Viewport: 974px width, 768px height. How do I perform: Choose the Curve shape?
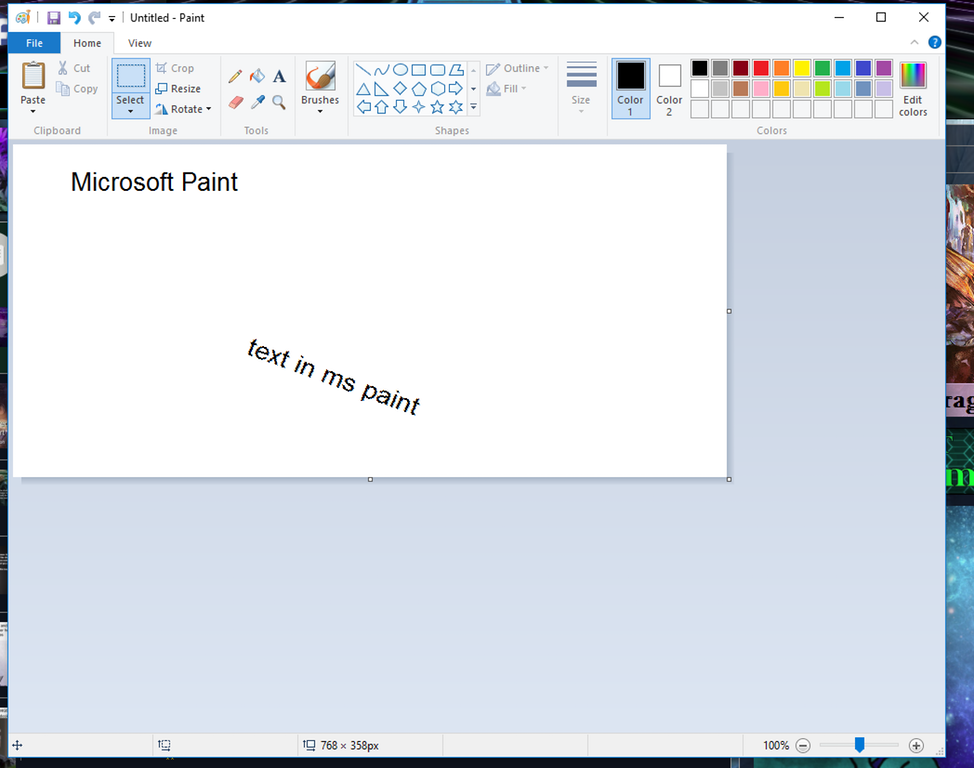click(x=381, y=70)
